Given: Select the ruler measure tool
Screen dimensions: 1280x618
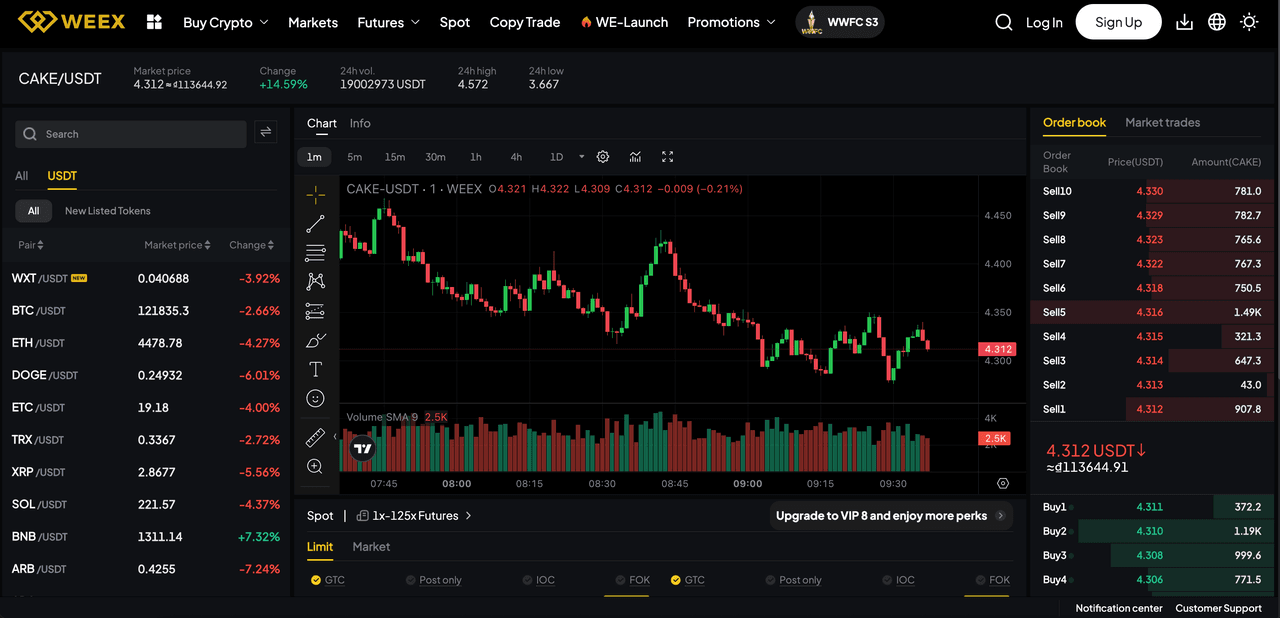Looking at the screenshot, I should [315, 436].
